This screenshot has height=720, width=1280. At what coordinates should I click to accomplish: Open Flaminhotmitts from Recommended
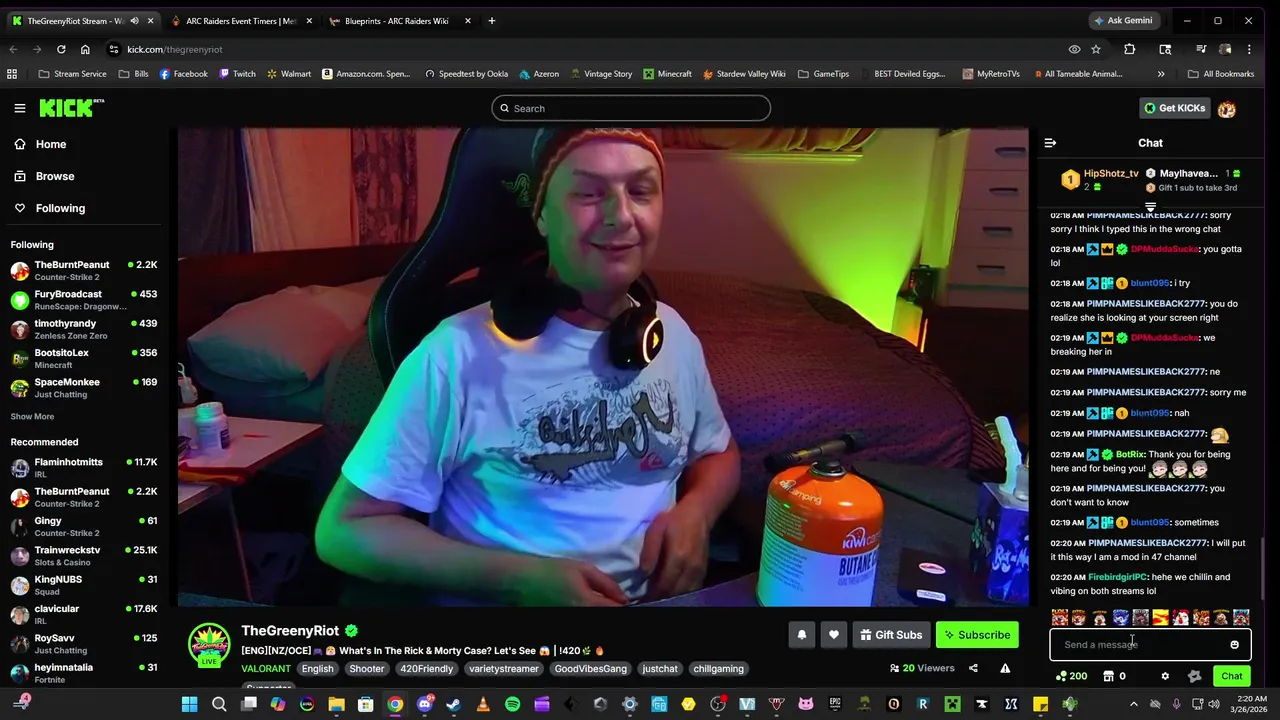click(84, 467)
